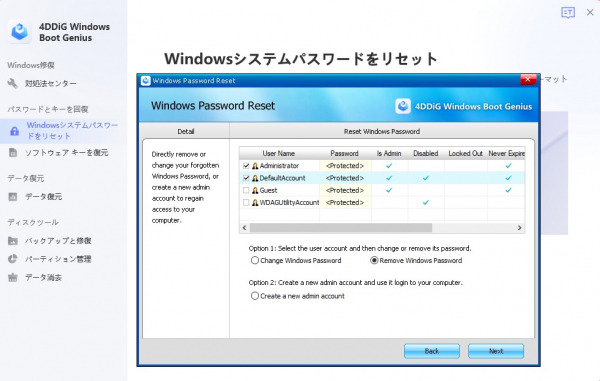Select Create a new admin account option
Image resolution: width=600 pixels, height=381 pixels.
click(x=255, y=296)
